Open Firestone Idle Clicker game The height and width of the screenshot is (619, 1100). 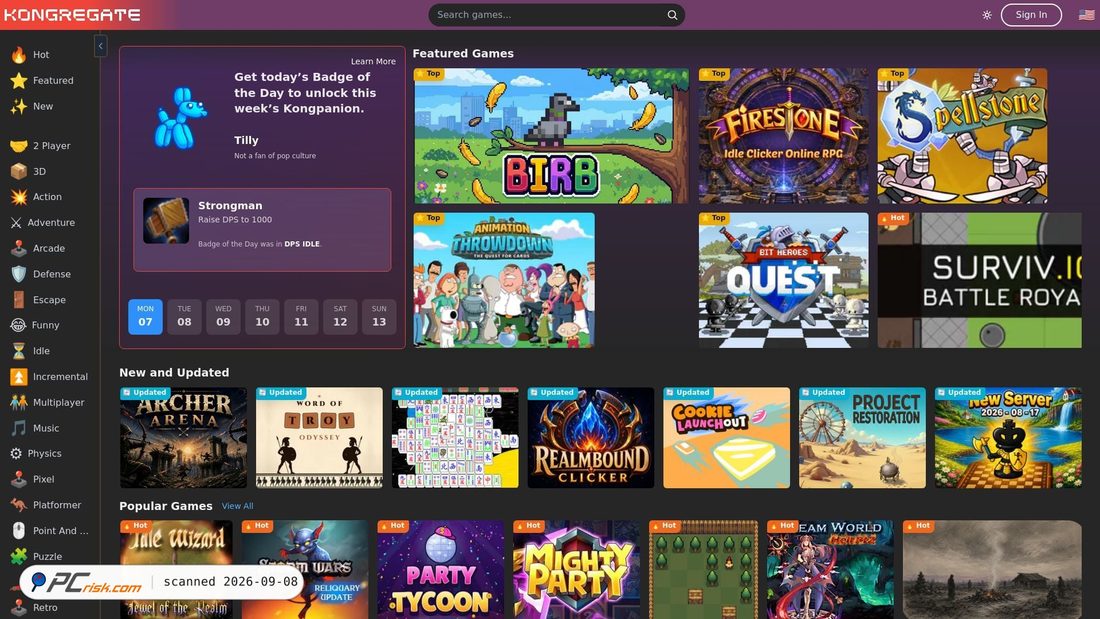click(784, 135)
